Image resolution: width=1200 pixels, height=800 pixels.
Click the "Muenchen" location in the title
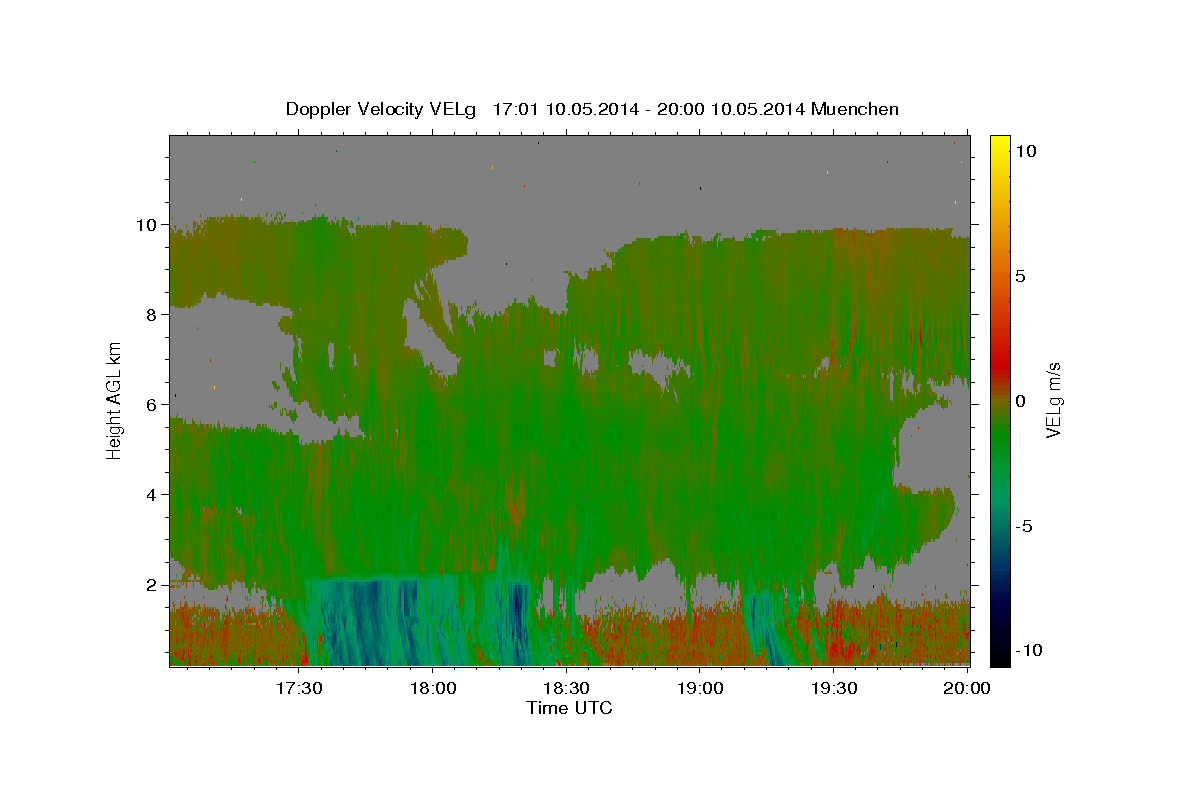tap(855, 109)
